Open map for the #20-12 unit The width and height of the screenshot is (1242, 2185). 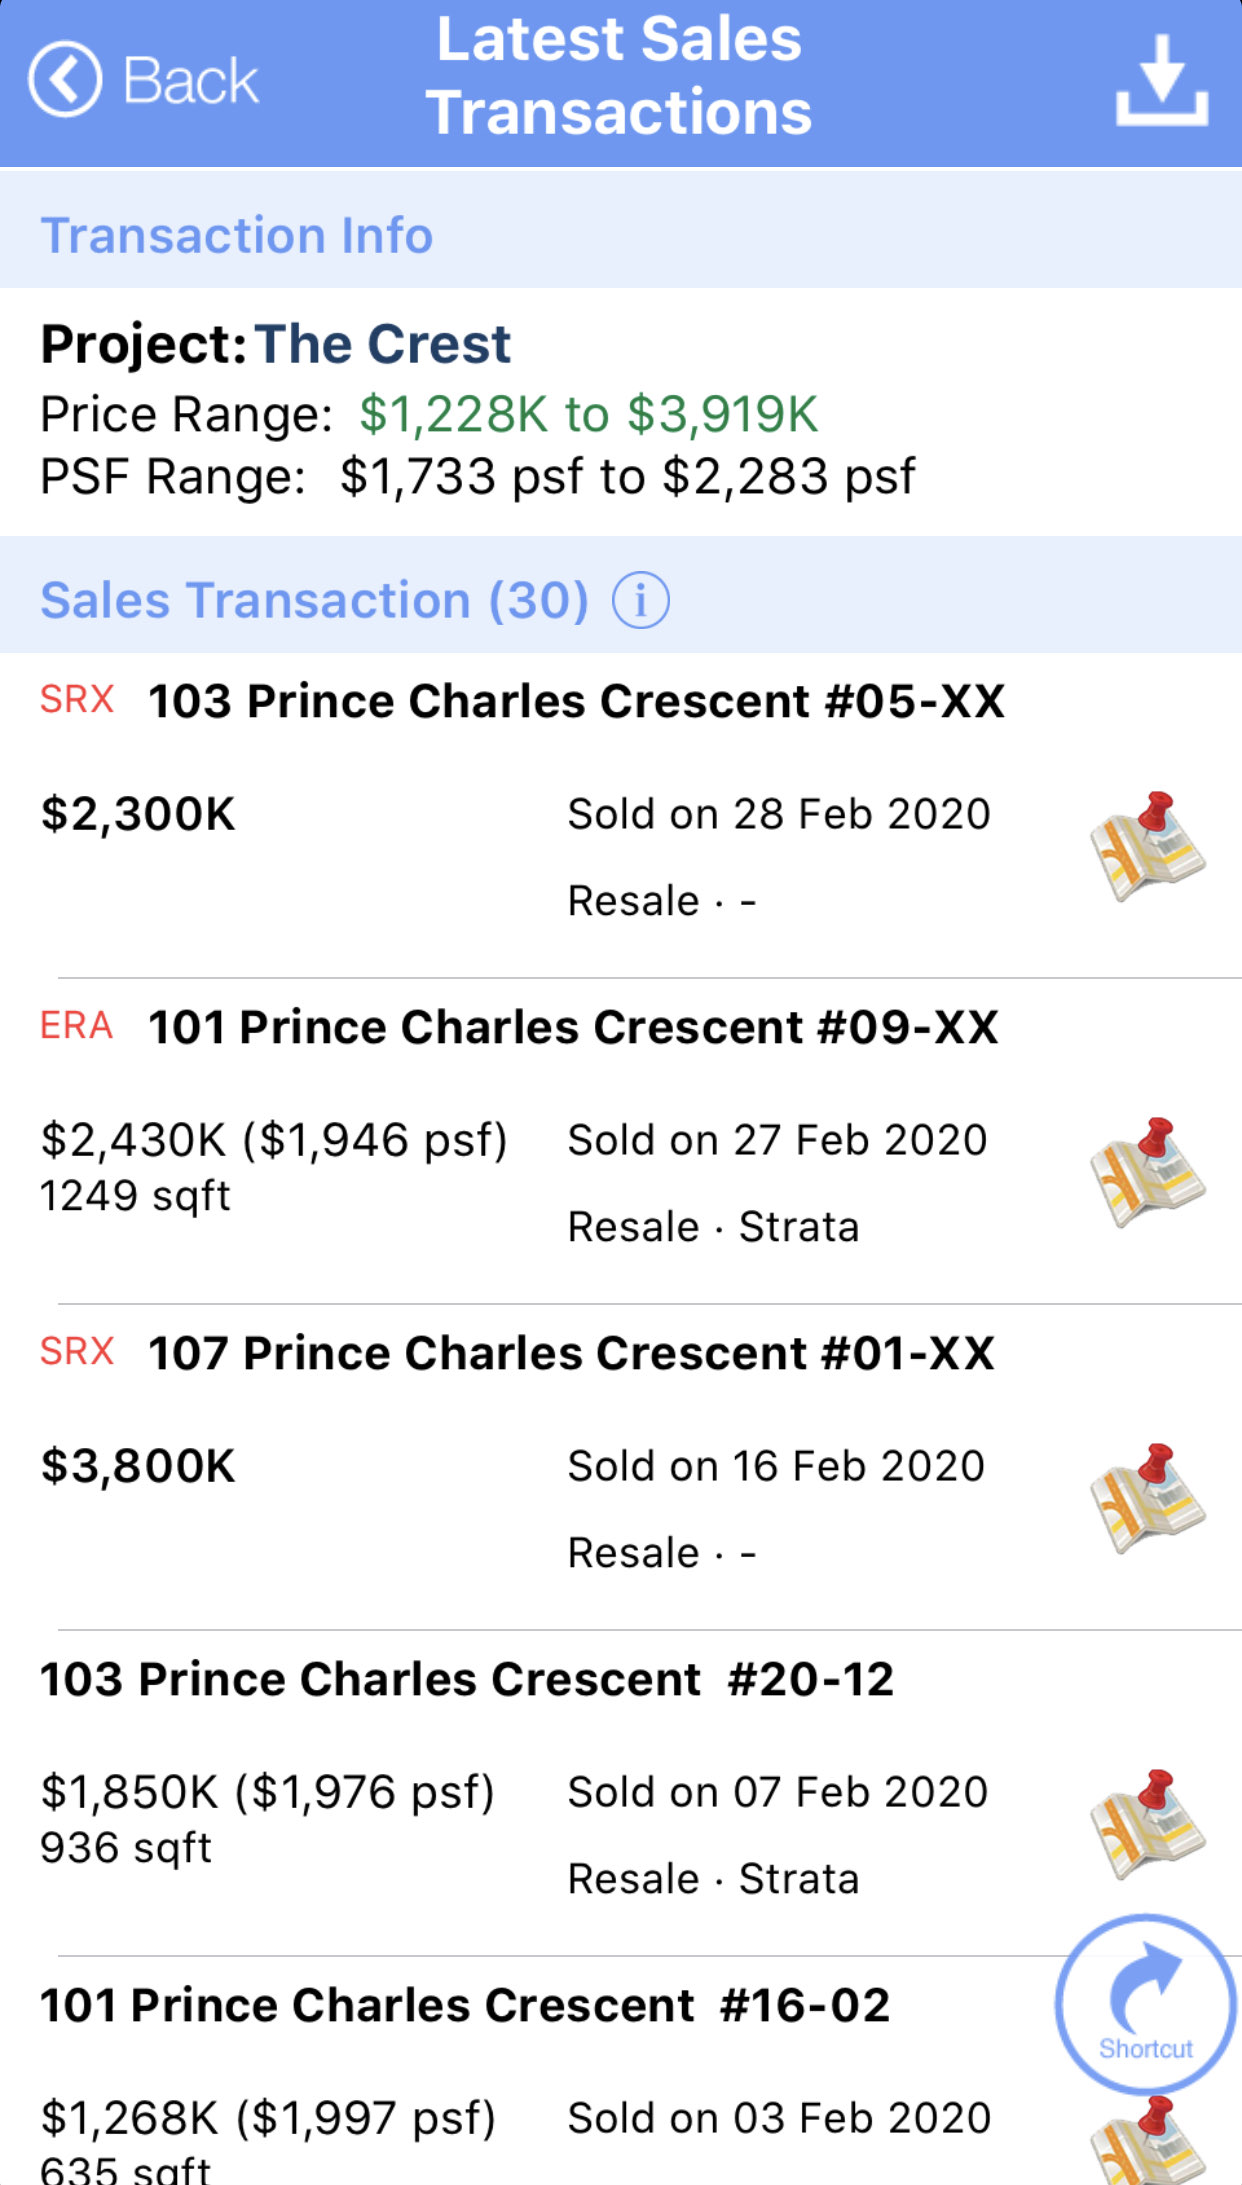(x=1148, y=1824)
